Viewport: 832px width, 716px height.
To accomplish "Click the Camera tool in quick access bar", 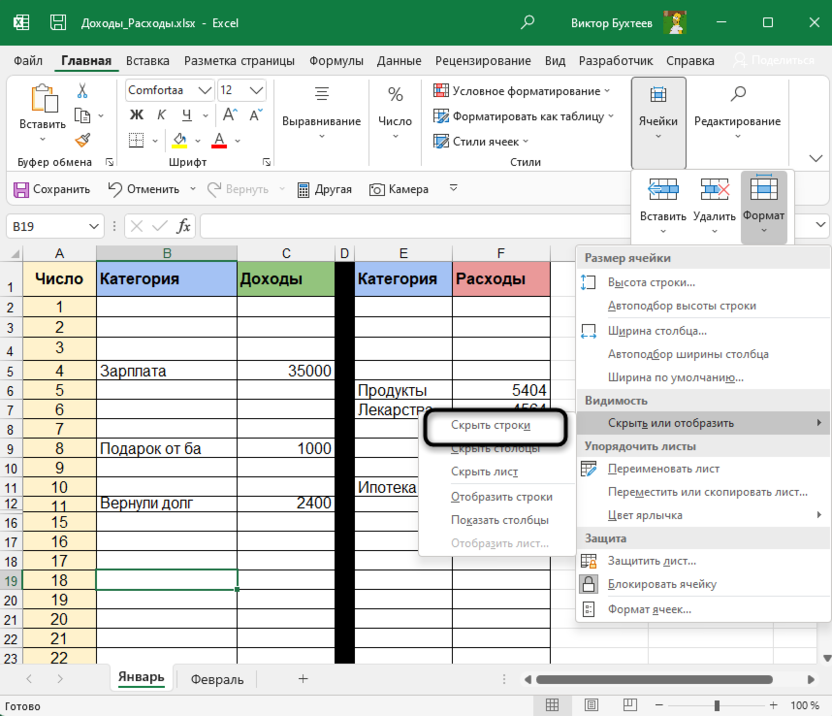I will 399,189.
